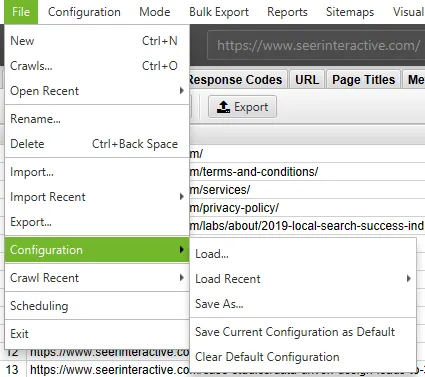Choose Clear Default Configuration
This screenshot has width=425, height=377.
click(303, 357)
